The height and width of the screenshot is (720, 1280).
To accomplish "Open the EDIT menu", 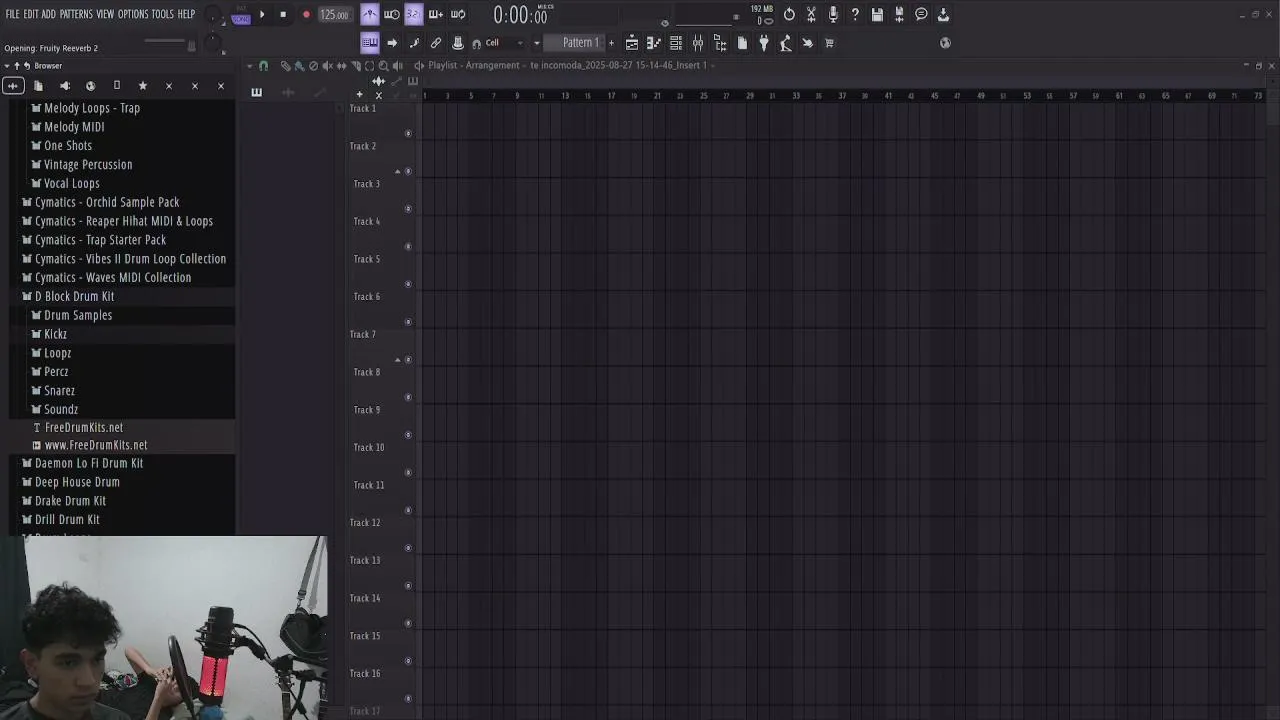I will point(31,14).
